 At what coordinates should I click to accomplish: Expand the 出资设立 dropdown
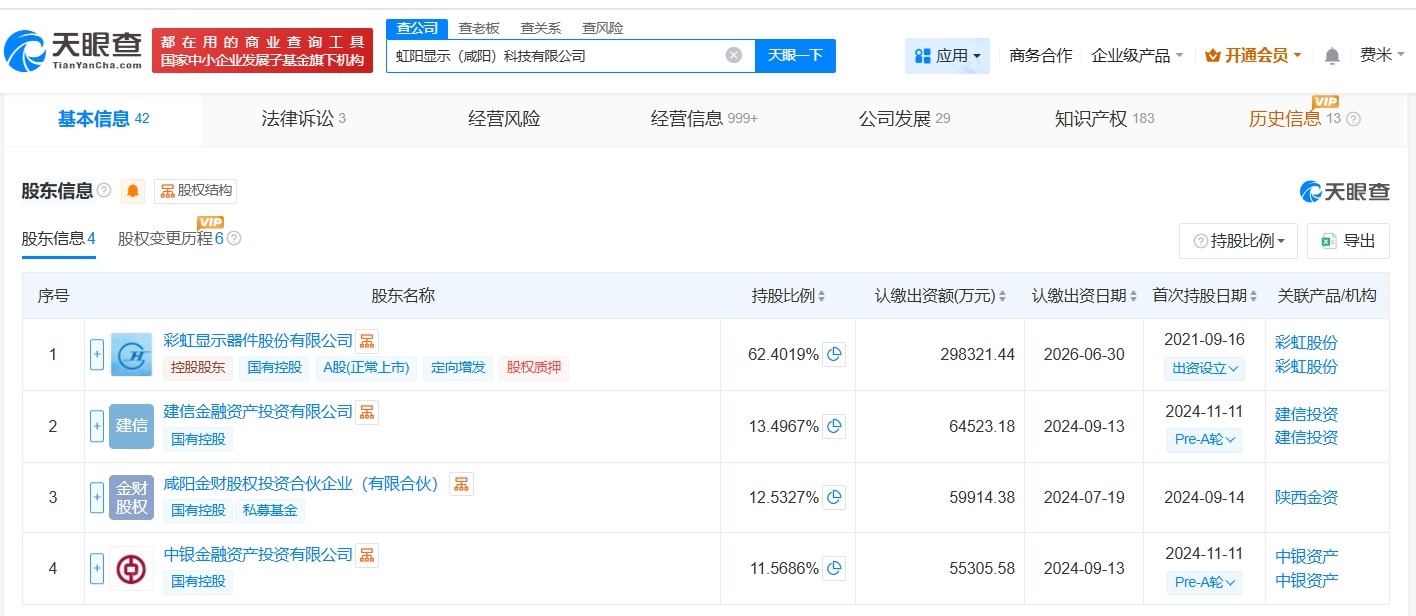[1204, 367]
